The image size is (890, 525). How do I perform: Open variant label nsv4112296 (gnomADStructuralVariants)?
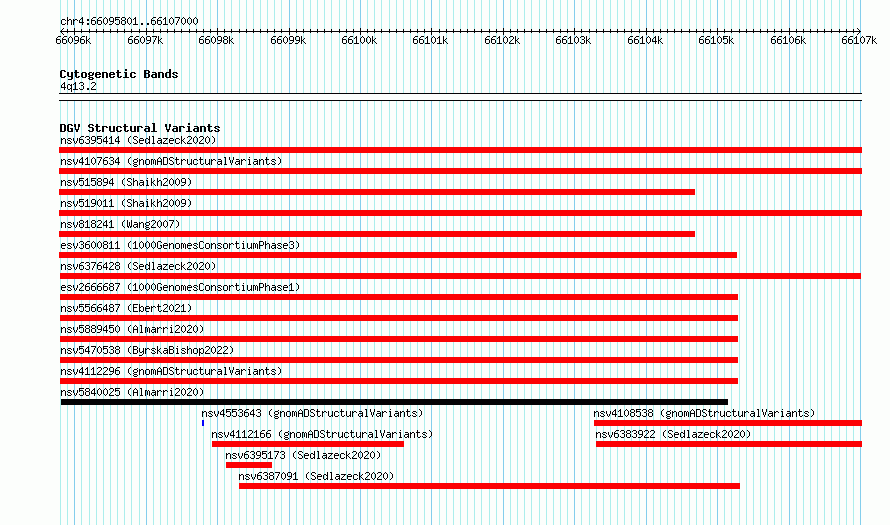(x=171, y=371)
